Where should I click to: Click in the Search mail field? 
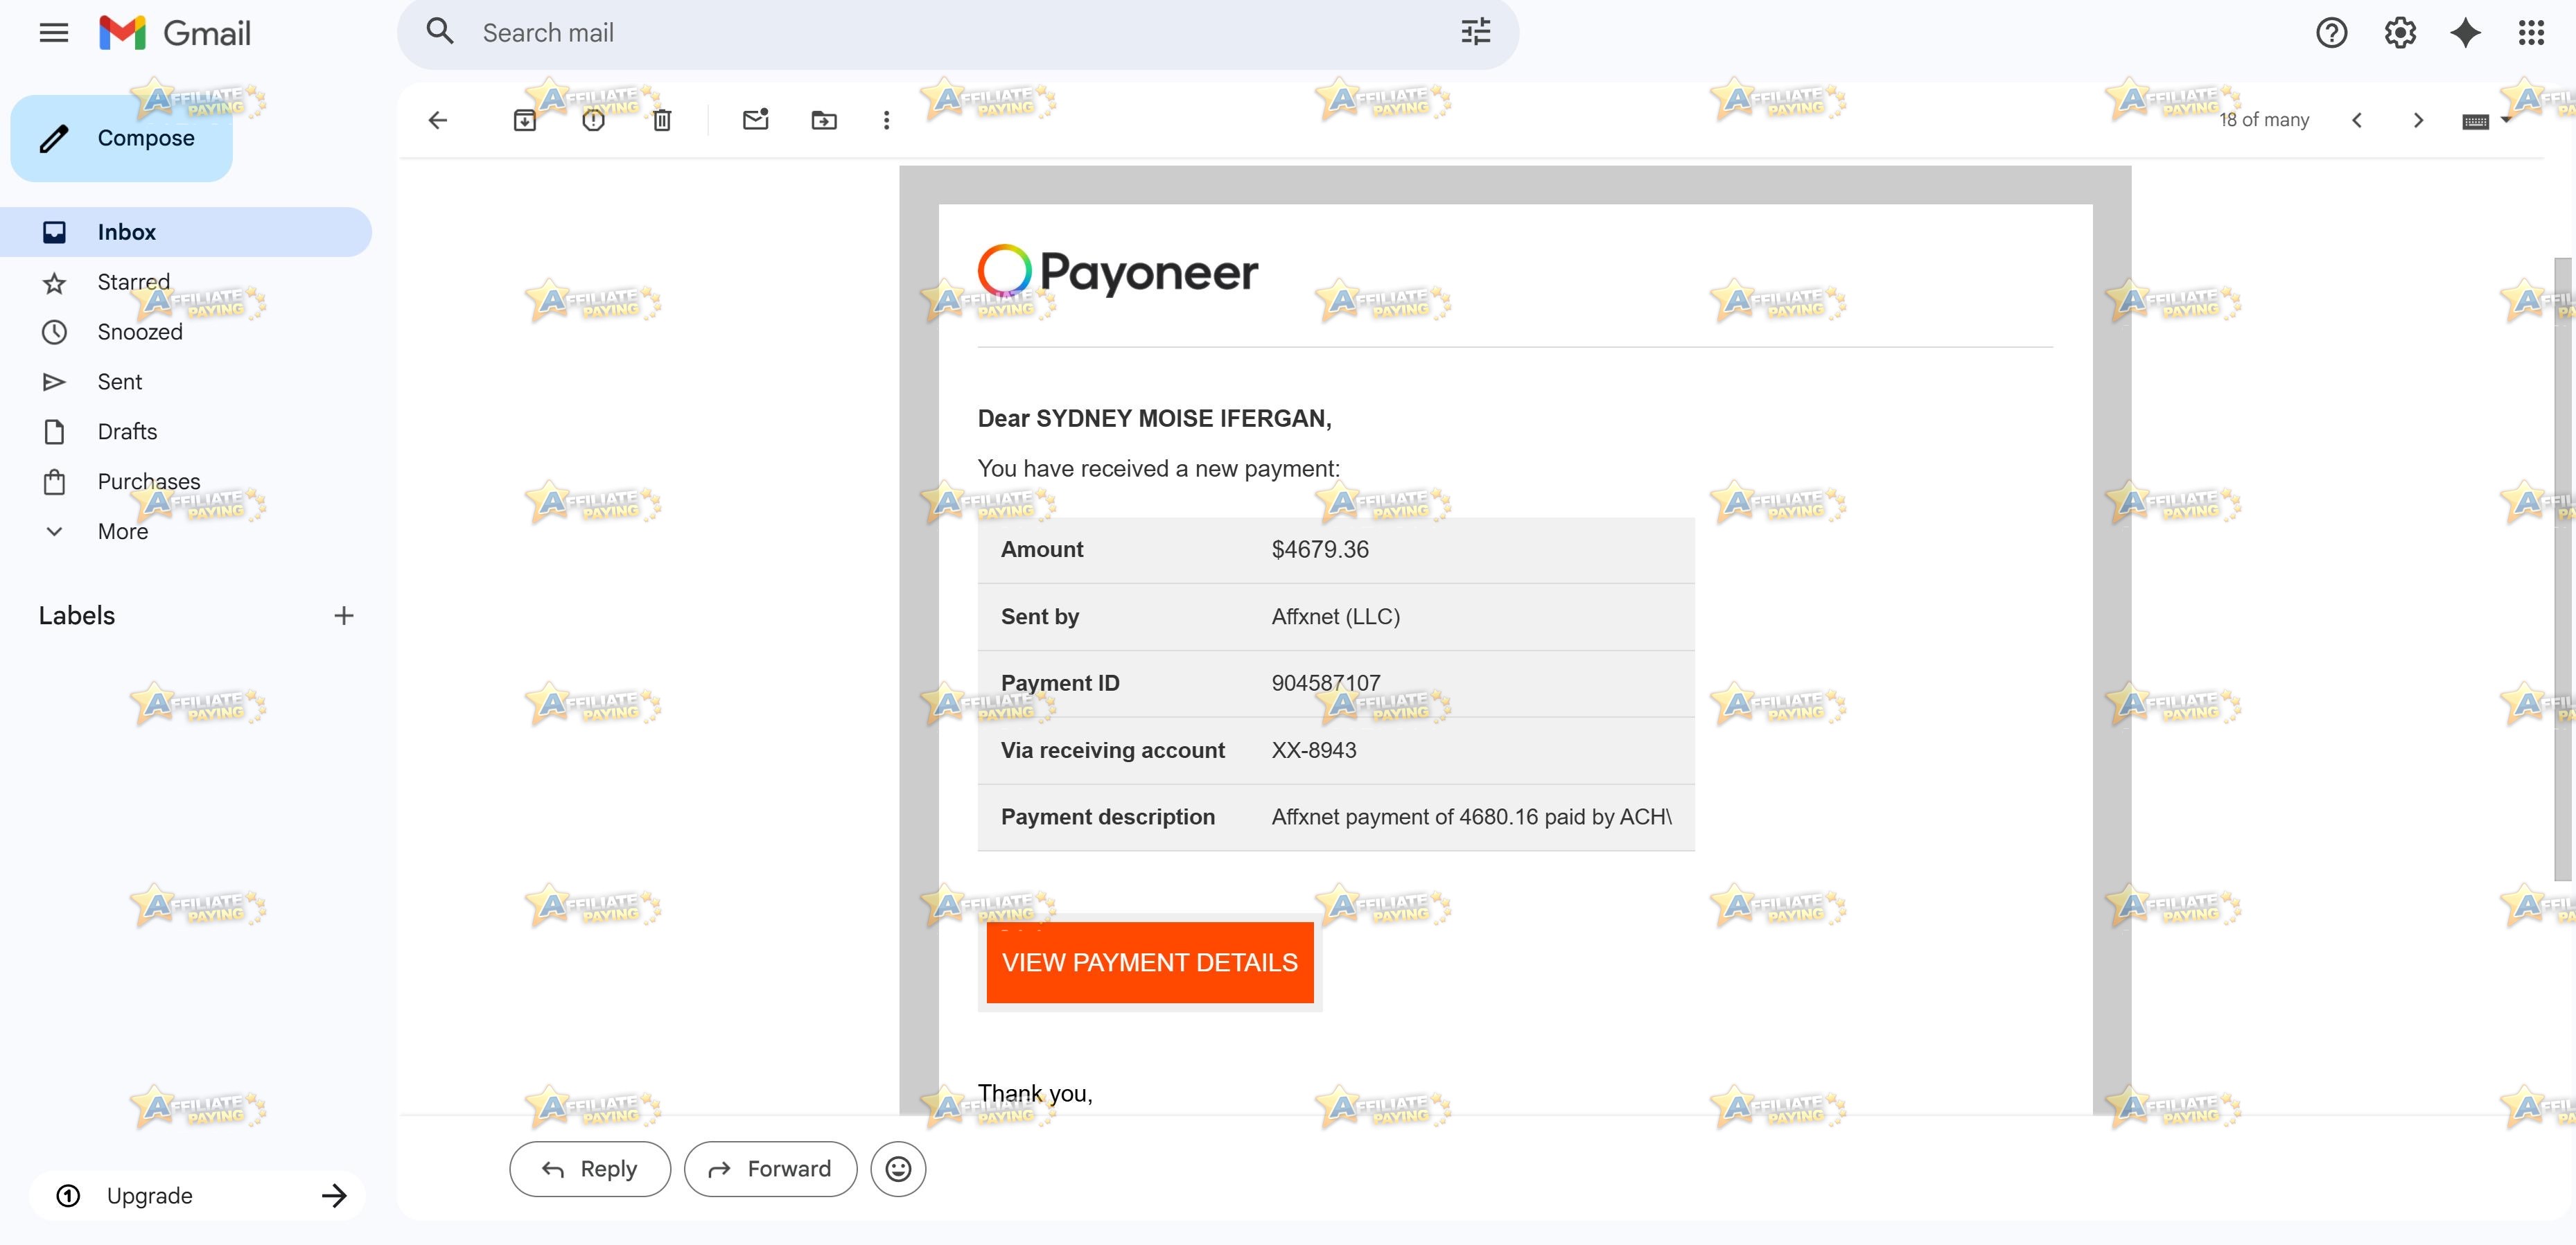pyautogui.click(x=958, y=33)
